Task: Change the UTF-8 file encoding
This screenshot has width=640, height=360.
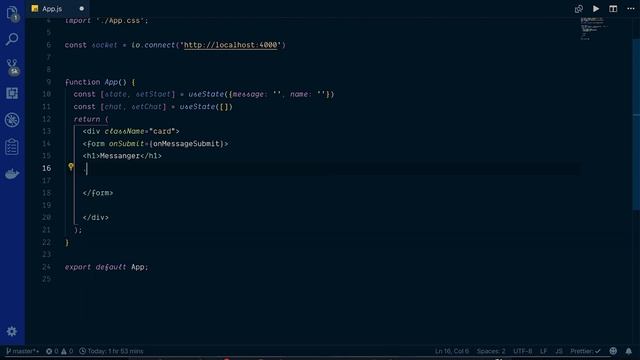Action: 522,351
